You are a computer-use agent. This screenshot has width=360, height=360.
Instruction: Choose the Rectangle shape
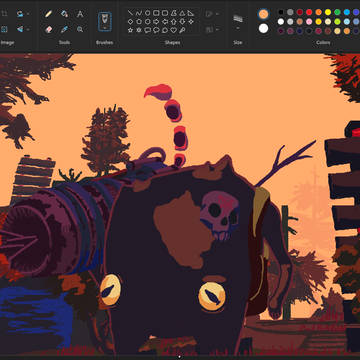tap(156, 13)
